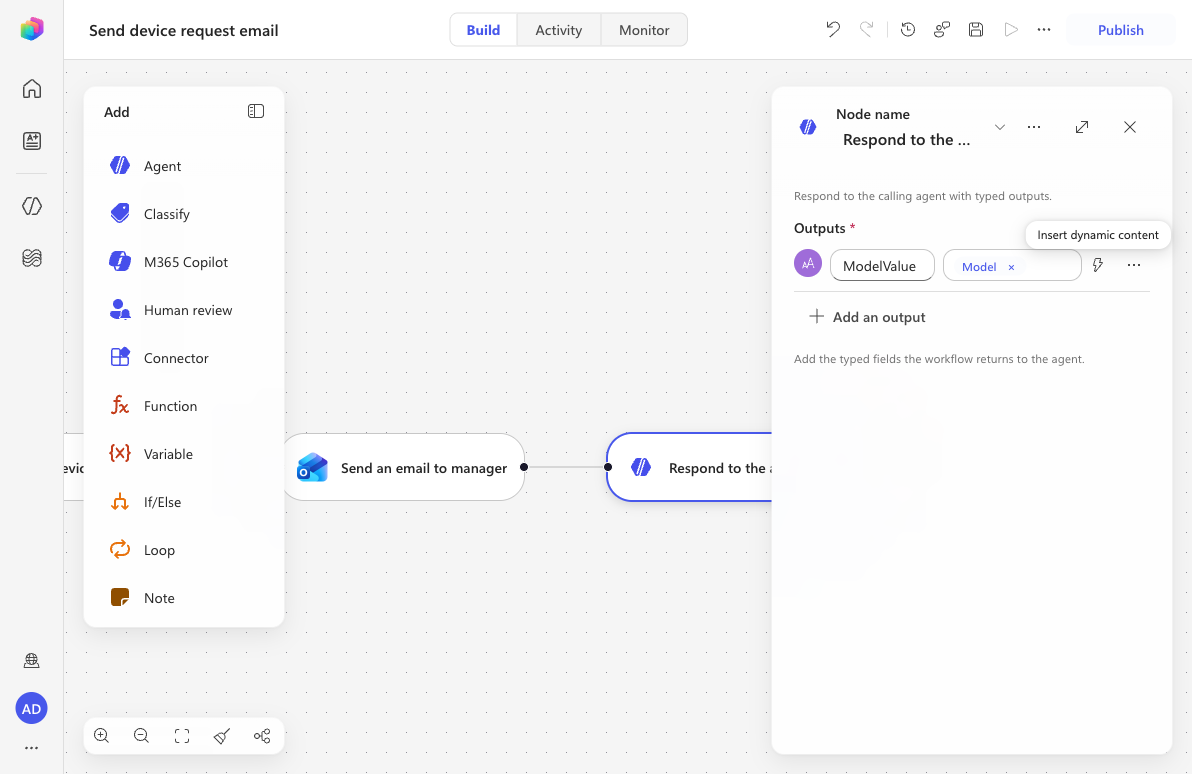The width and height of the screenshot is (1192, 774).
Task: Open the waves-style sidebar icon
Action: [x=31, y=258]
